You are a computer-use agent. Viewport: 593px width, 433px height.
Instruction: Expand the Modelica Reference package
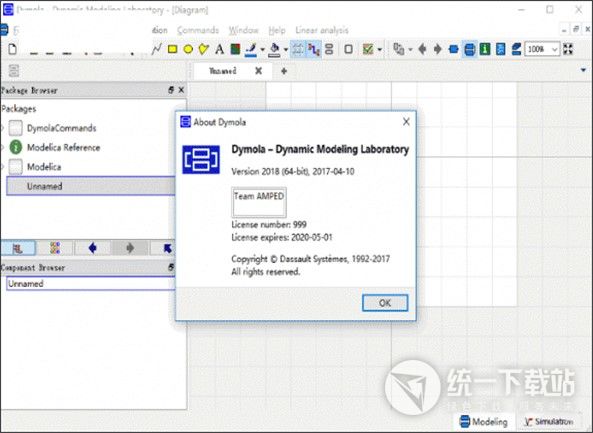click(2, 147)
